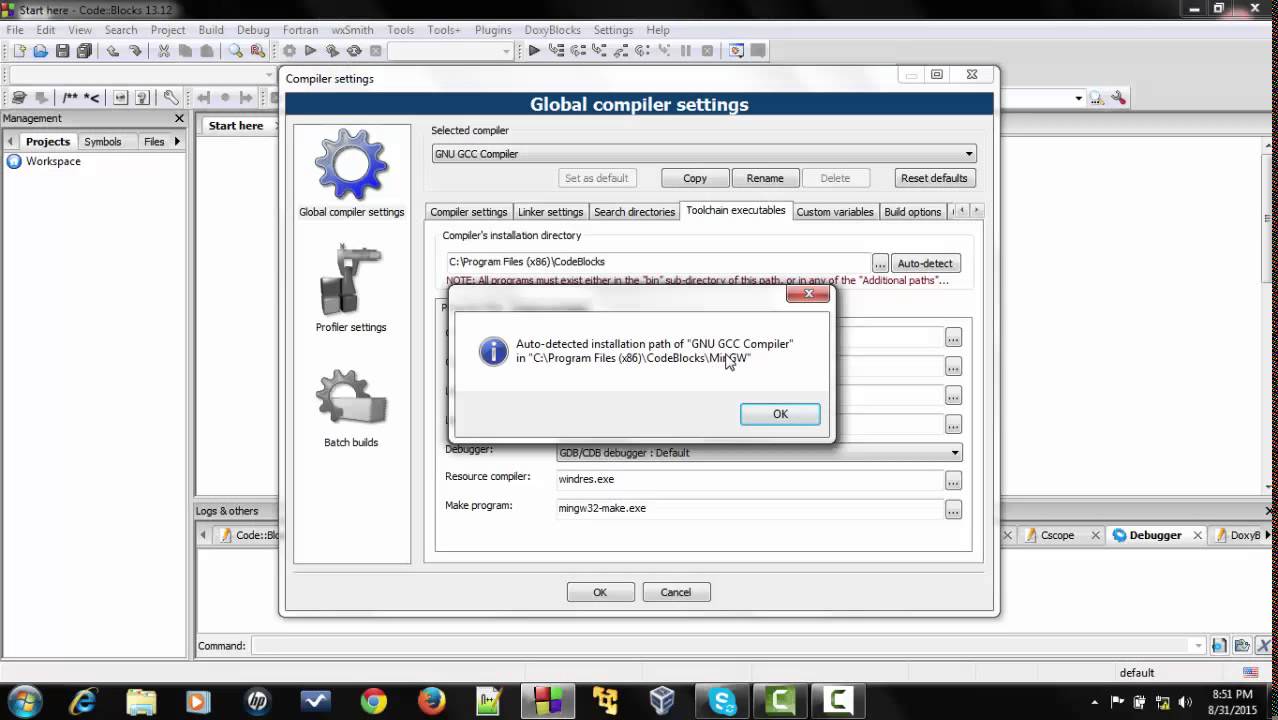Switch to the Build options tab
Viewport: 1278px width, 720px height.
coord(912,212)
